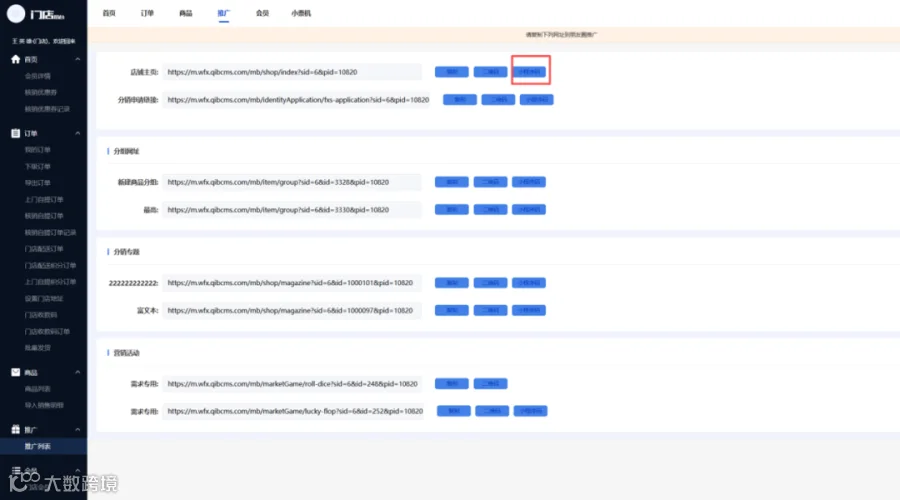Click the 分销申请链接 URL field

(296, 99)
